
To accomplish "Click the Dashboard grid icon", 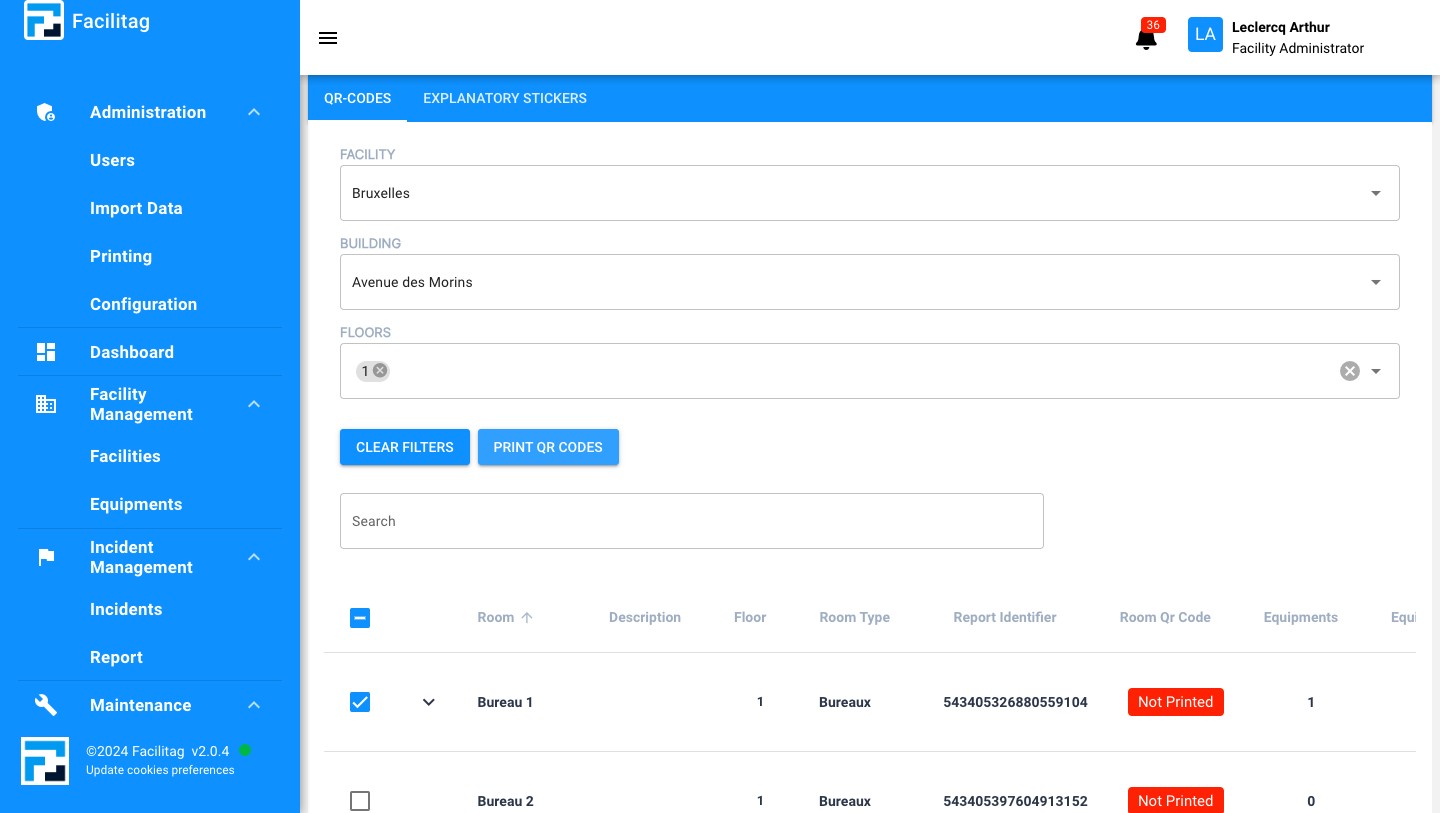I will pos(46,352).
